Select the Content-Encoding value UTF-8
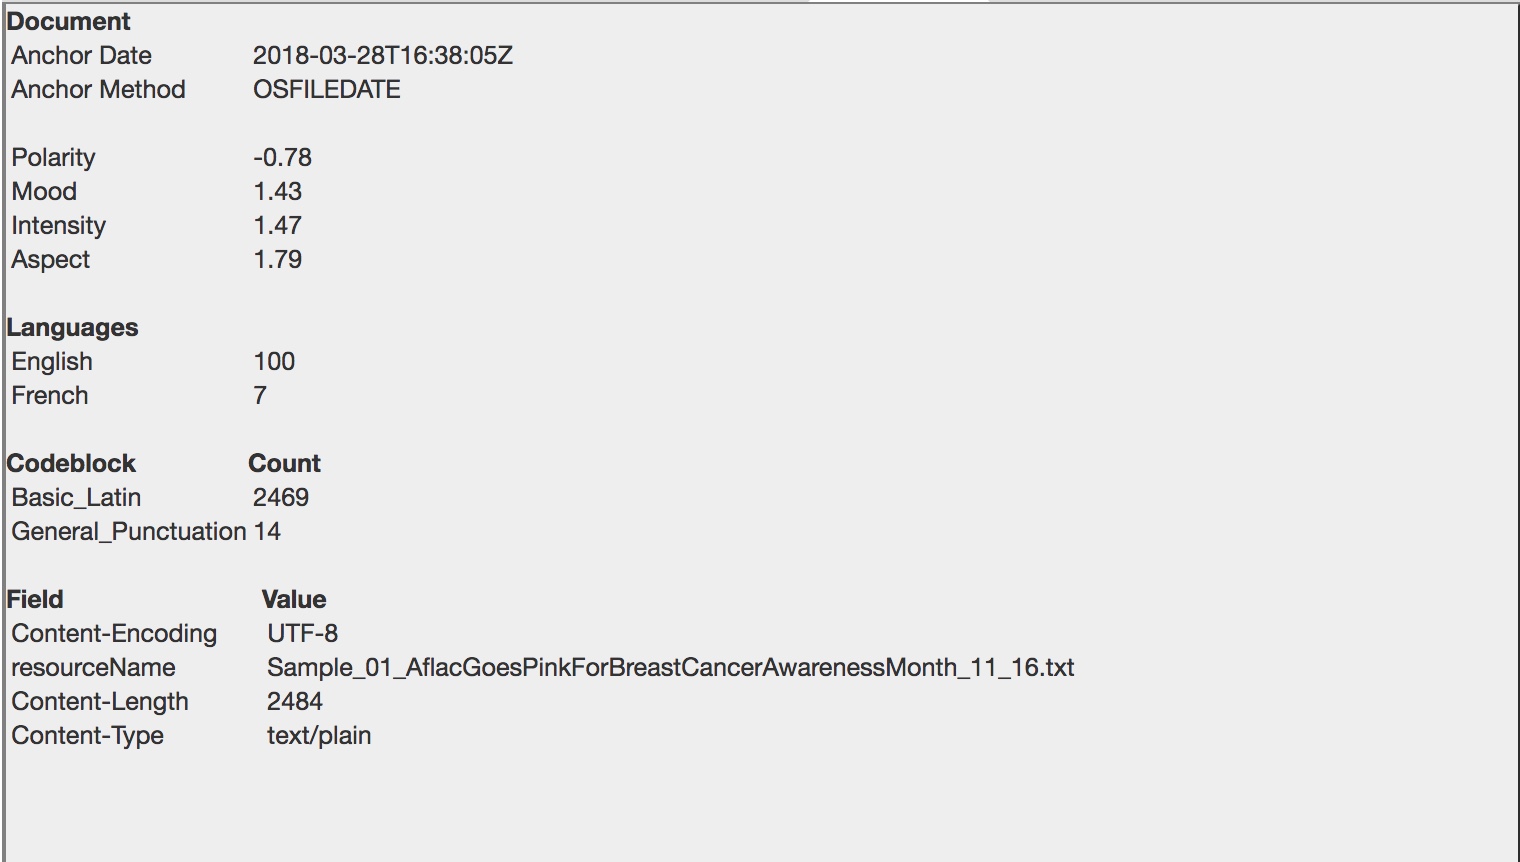This screenshot has width=1520, height=862. (x=302, y=633)
